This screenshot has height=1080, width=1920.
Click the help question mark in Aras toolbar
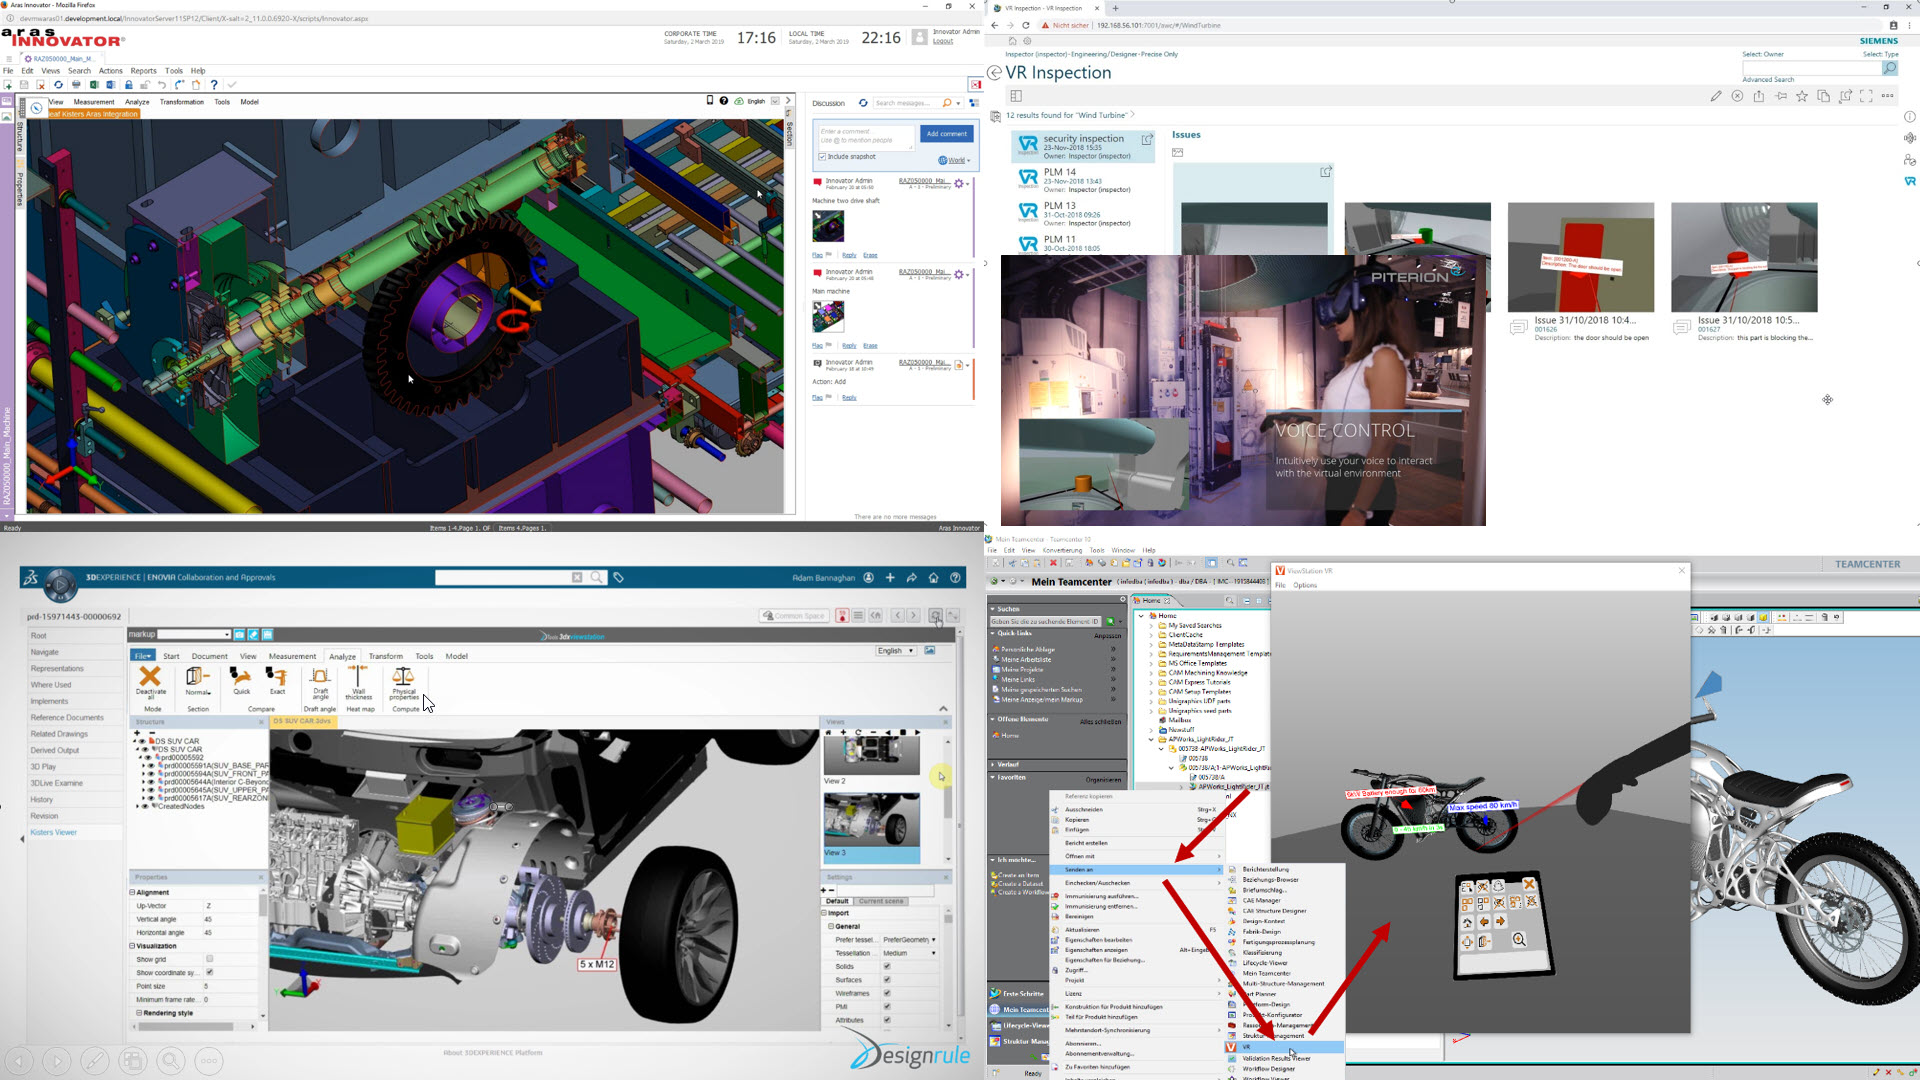(x=214, y=85)
